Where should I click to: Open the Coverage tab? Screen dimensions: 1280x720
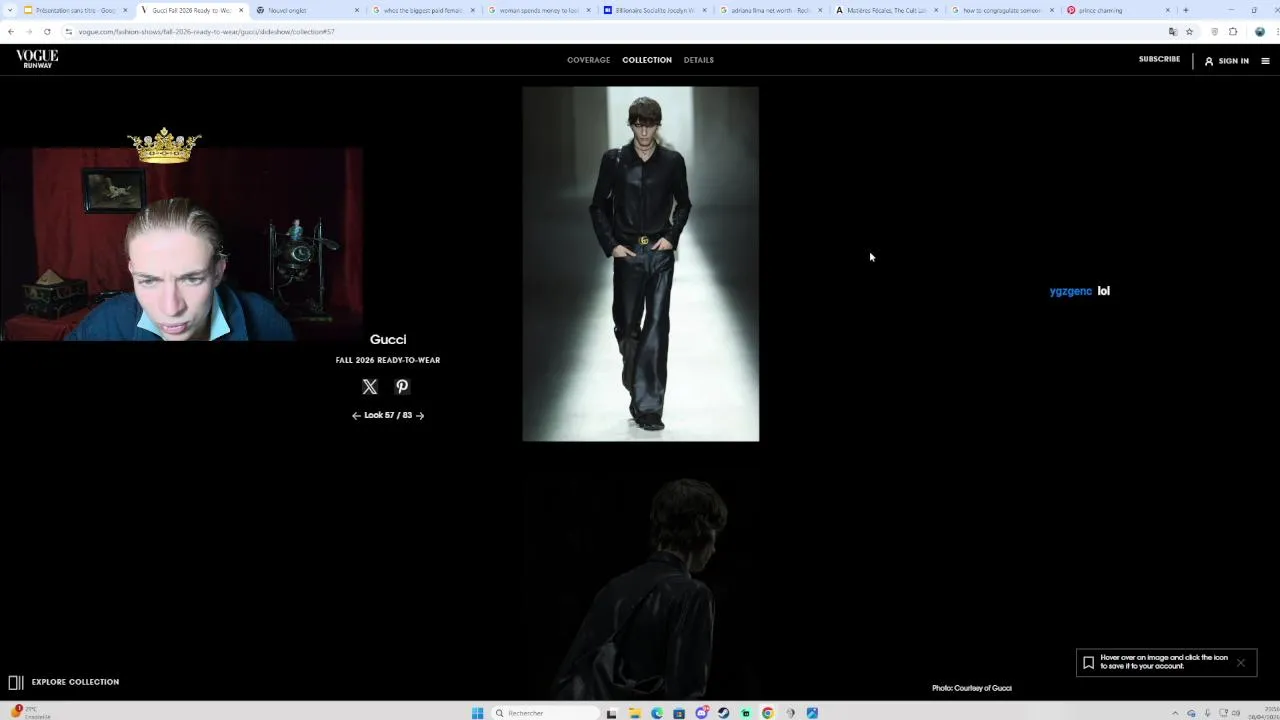[x=588, y=60]
